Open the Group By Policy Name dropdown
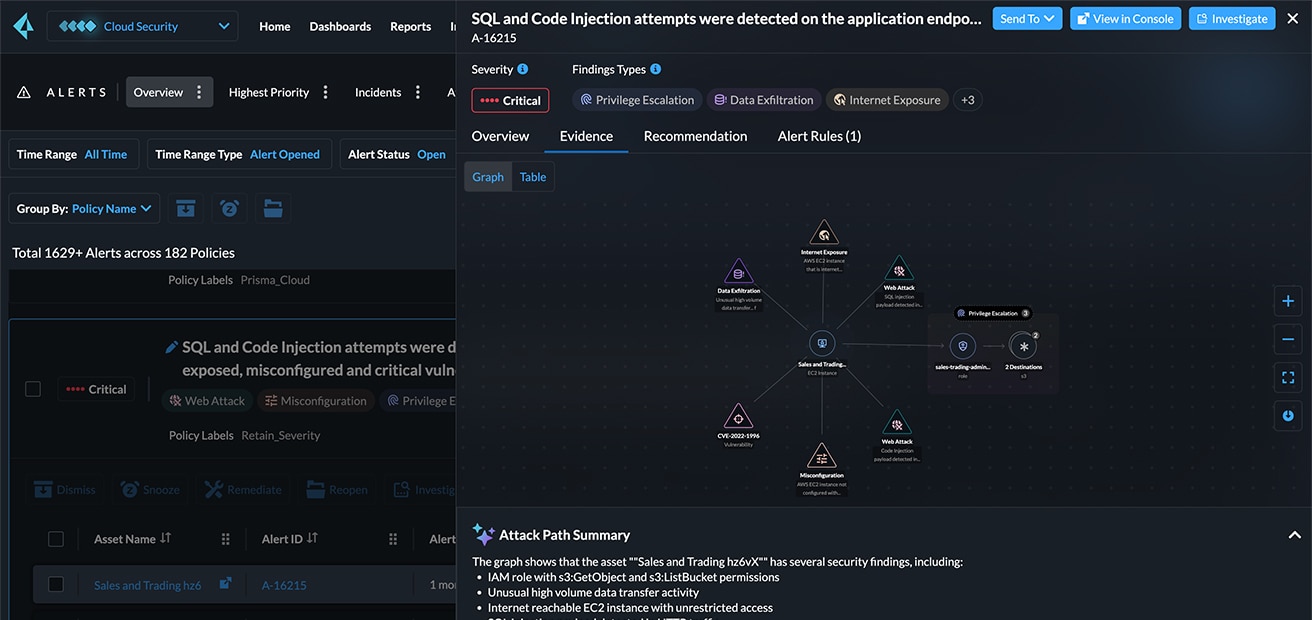1312x620 pixels. coord(84,208)
